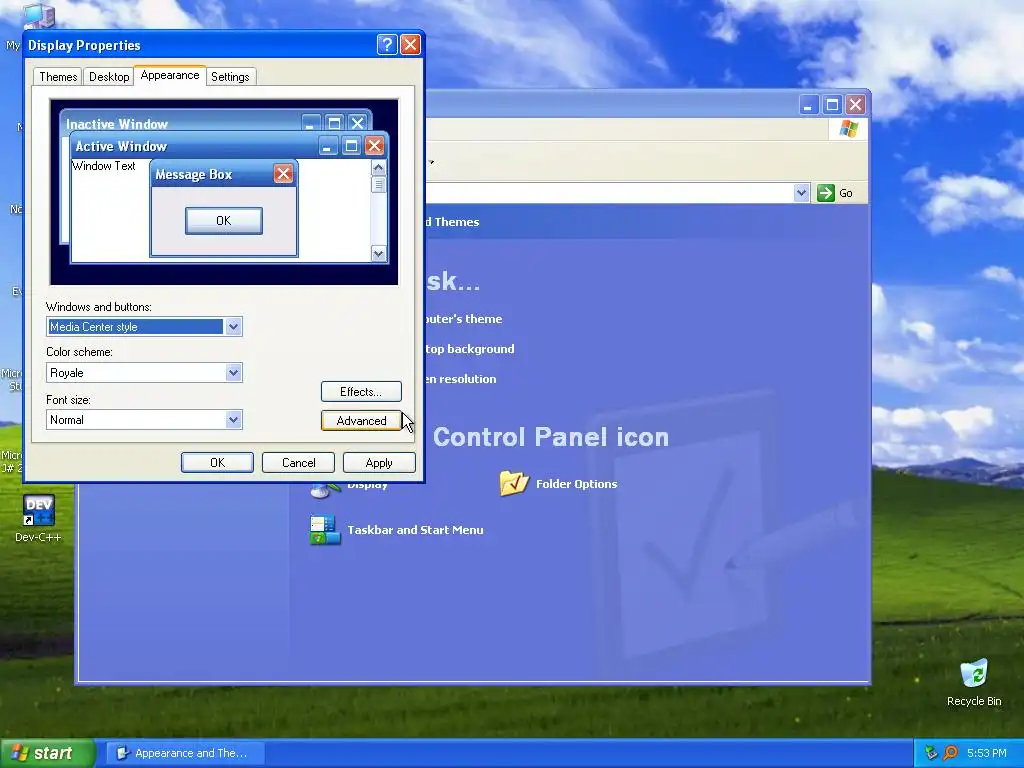Image resolution: width=1024 pixels, height=768 pixels.
Task: Confirm Display Properties with OK
Action: (217, 462)
